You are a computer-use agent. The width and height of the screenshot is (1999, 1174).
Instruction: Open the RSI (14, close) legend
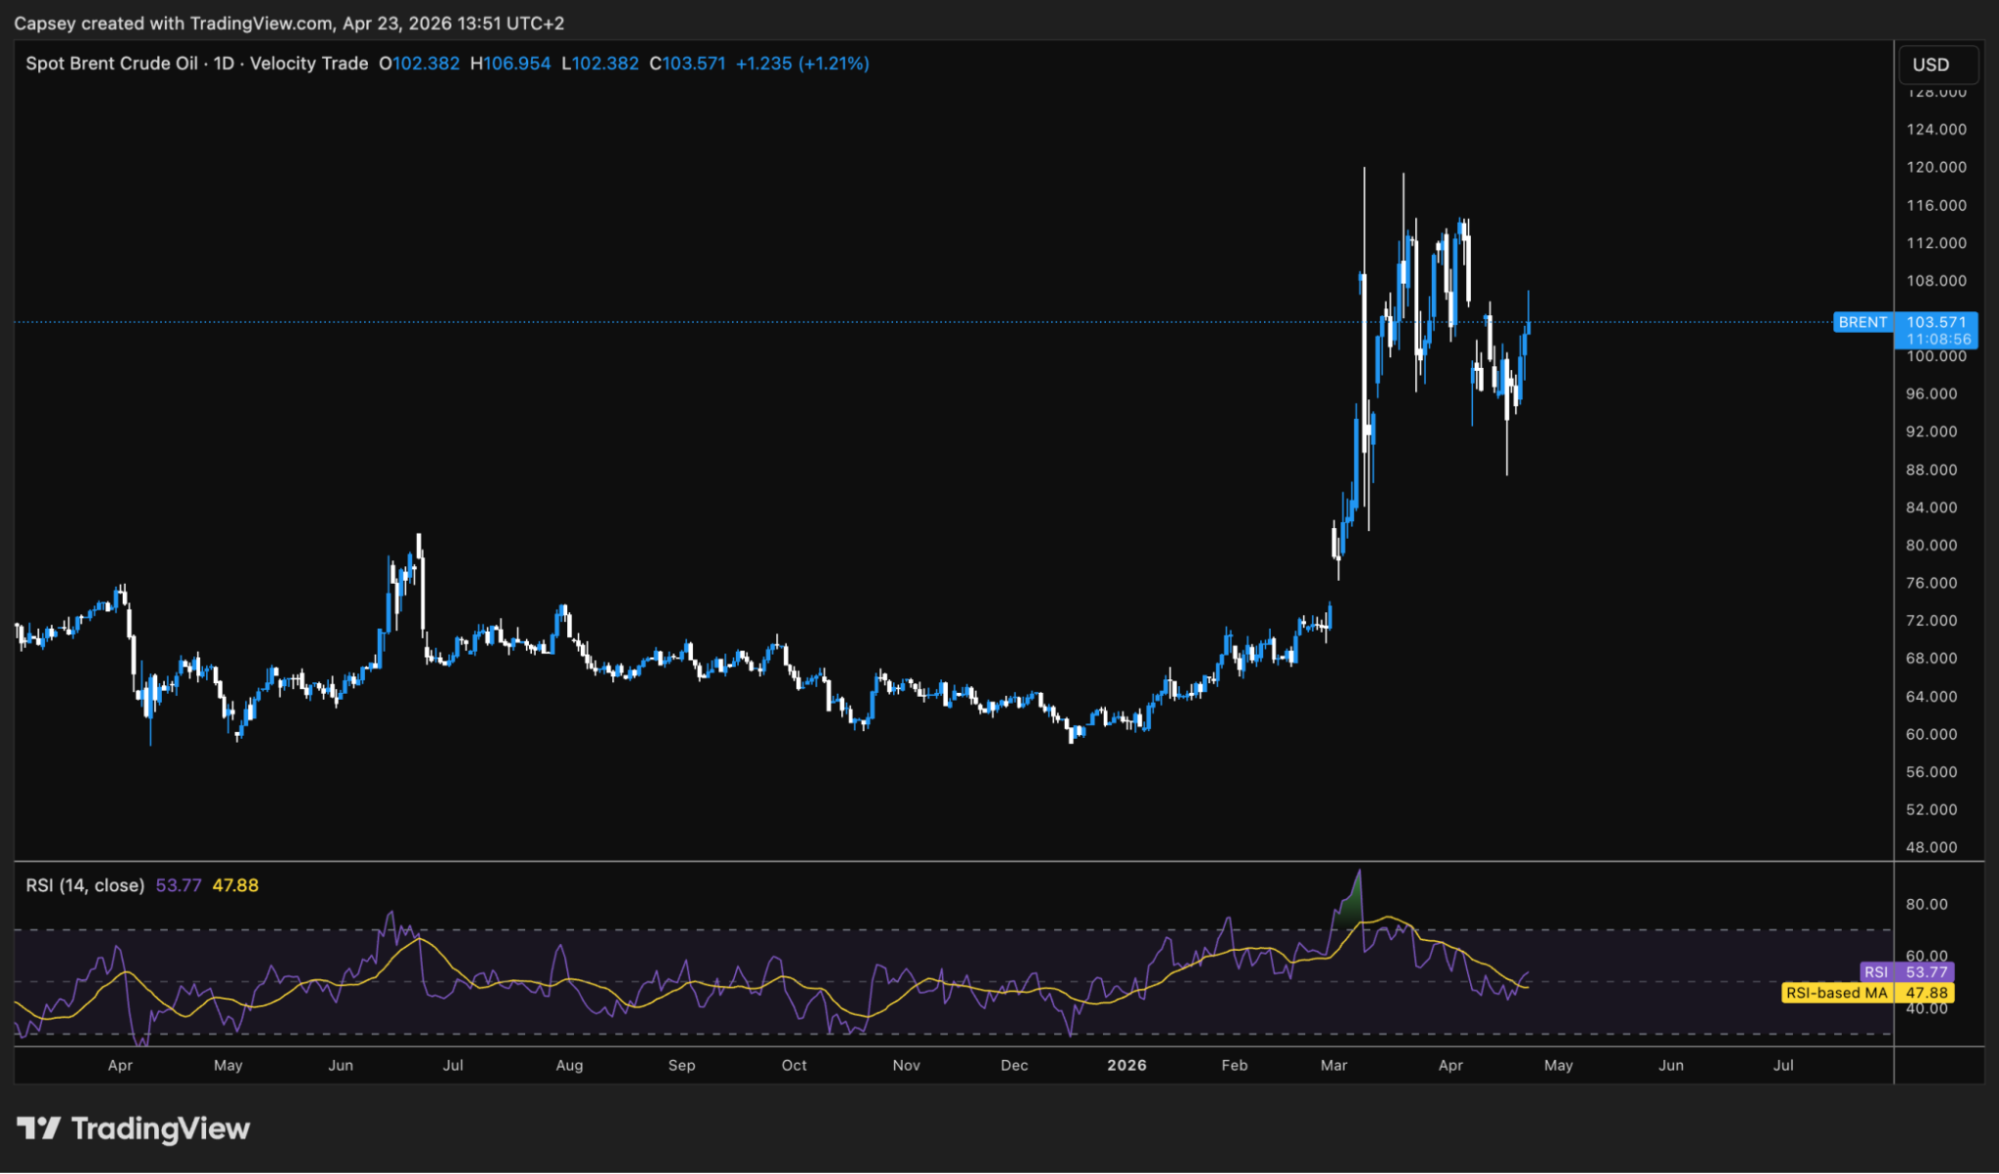tap(85, 885)
